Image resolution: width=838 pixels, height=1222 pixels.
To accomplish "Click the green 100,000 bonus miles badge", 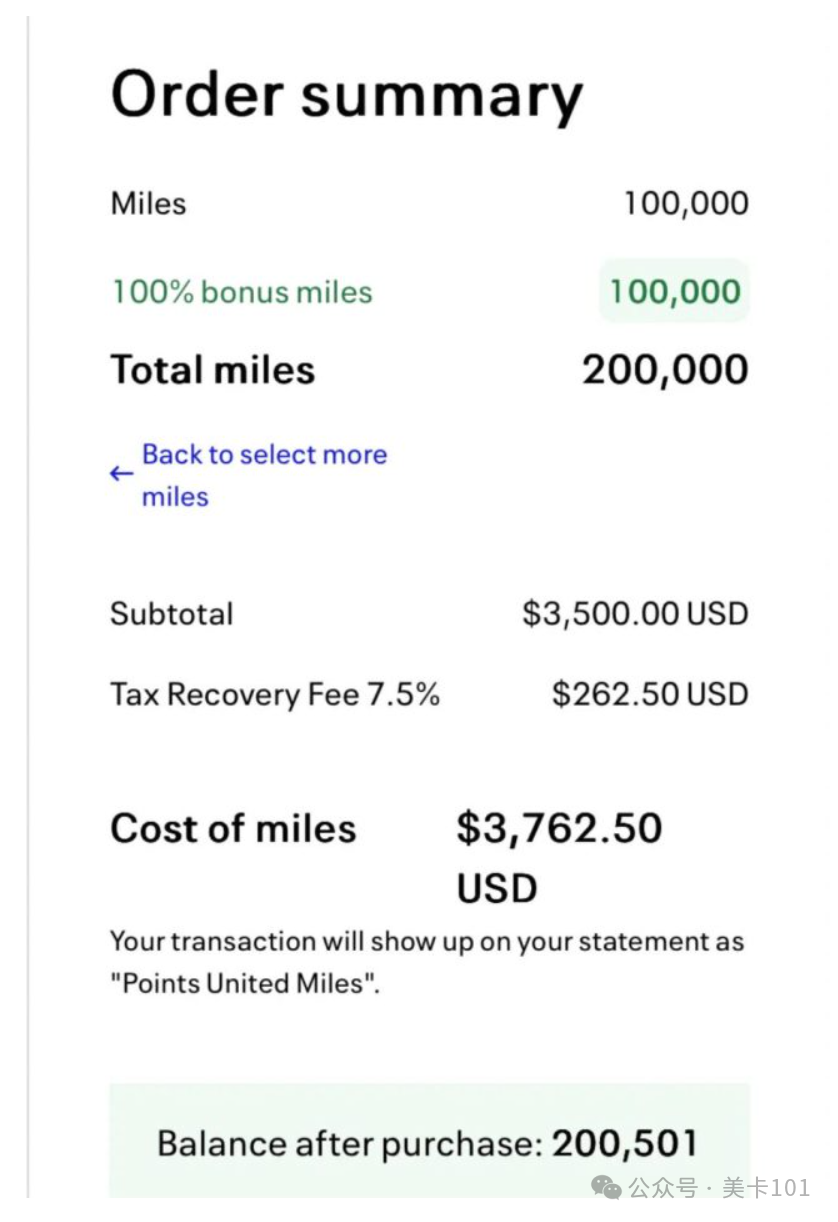I will click(674, 292).
